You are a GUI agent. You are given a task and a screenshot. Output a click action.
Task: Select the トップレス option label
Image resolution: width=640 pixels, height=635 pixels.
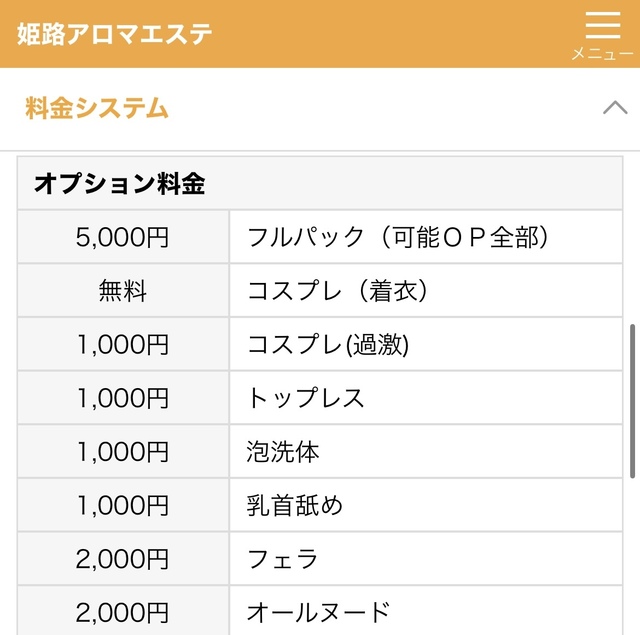pyautogui.click(x=306, y=398)
